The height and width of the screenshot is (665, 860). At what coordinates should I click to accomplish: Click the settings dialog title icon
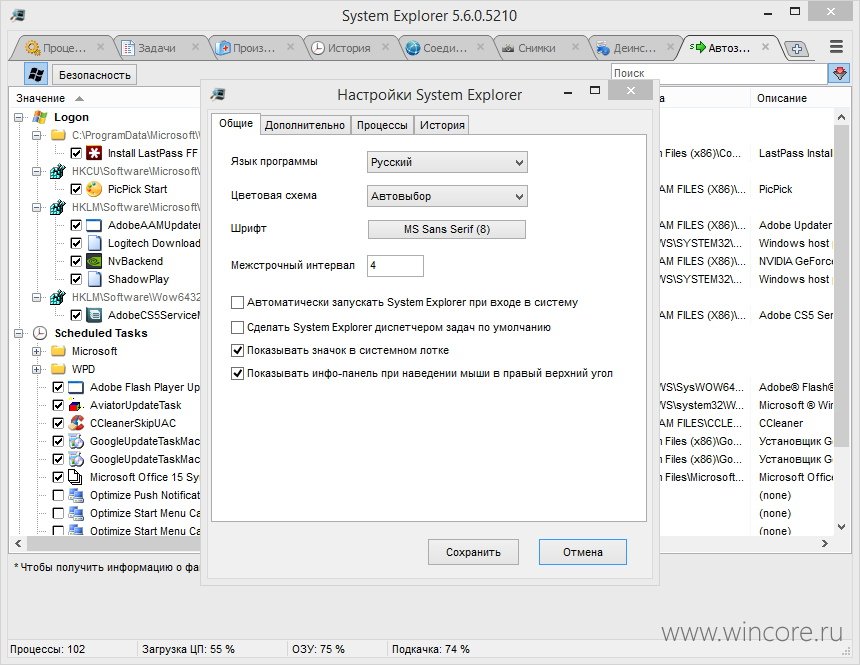(218, 94)
